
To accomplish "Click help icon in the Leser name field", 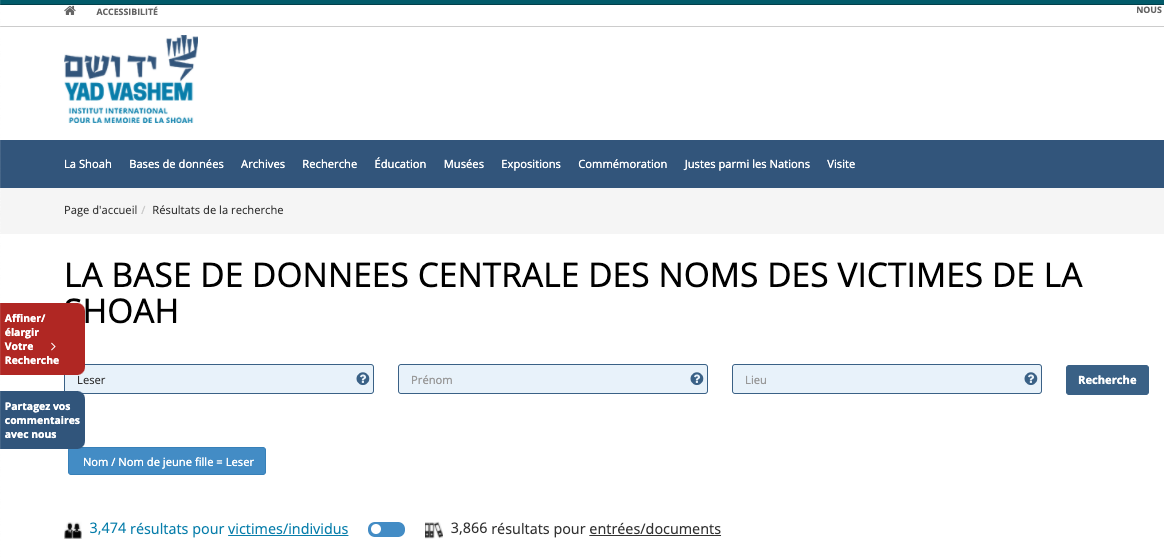I will click(362, 379).
